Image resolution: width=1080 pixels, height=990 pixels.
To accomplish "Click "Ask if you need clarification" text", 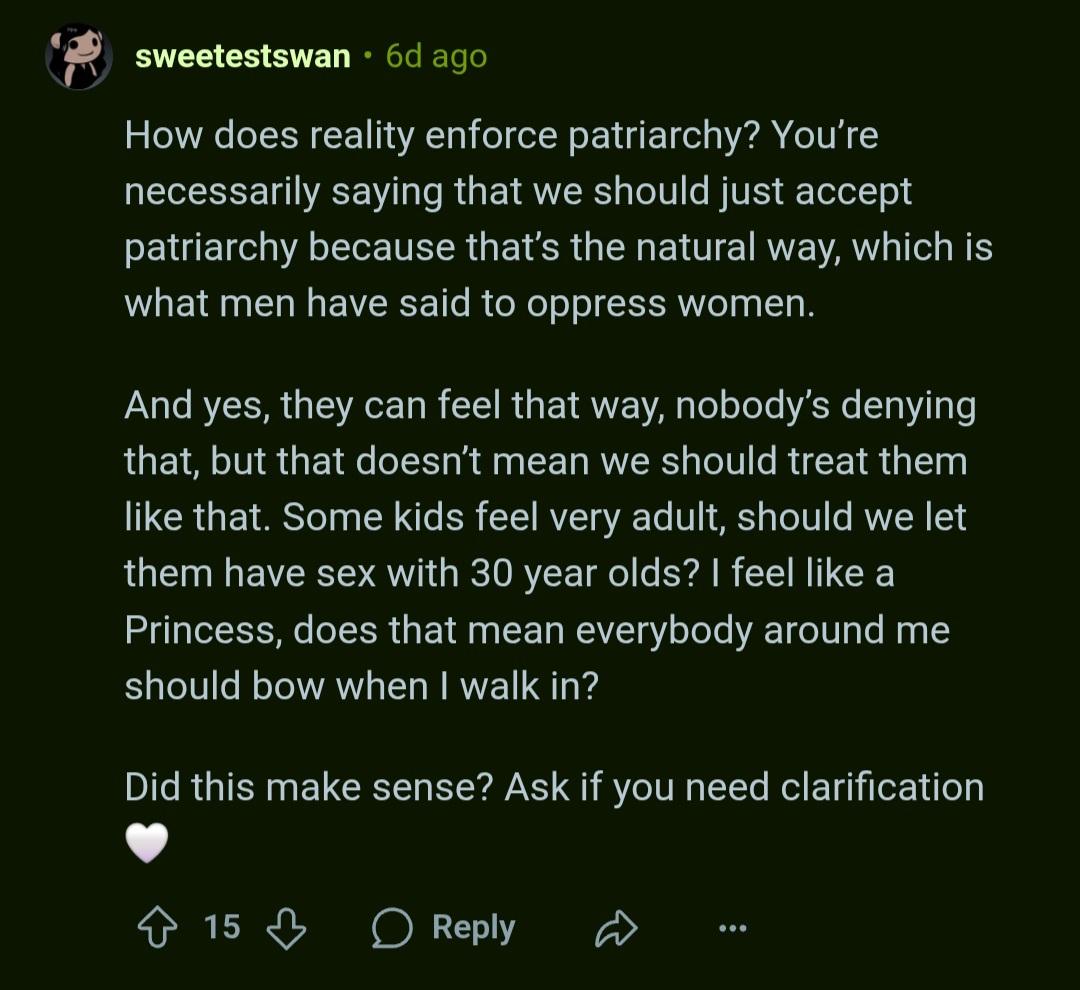I will click(x=744, y=787).
